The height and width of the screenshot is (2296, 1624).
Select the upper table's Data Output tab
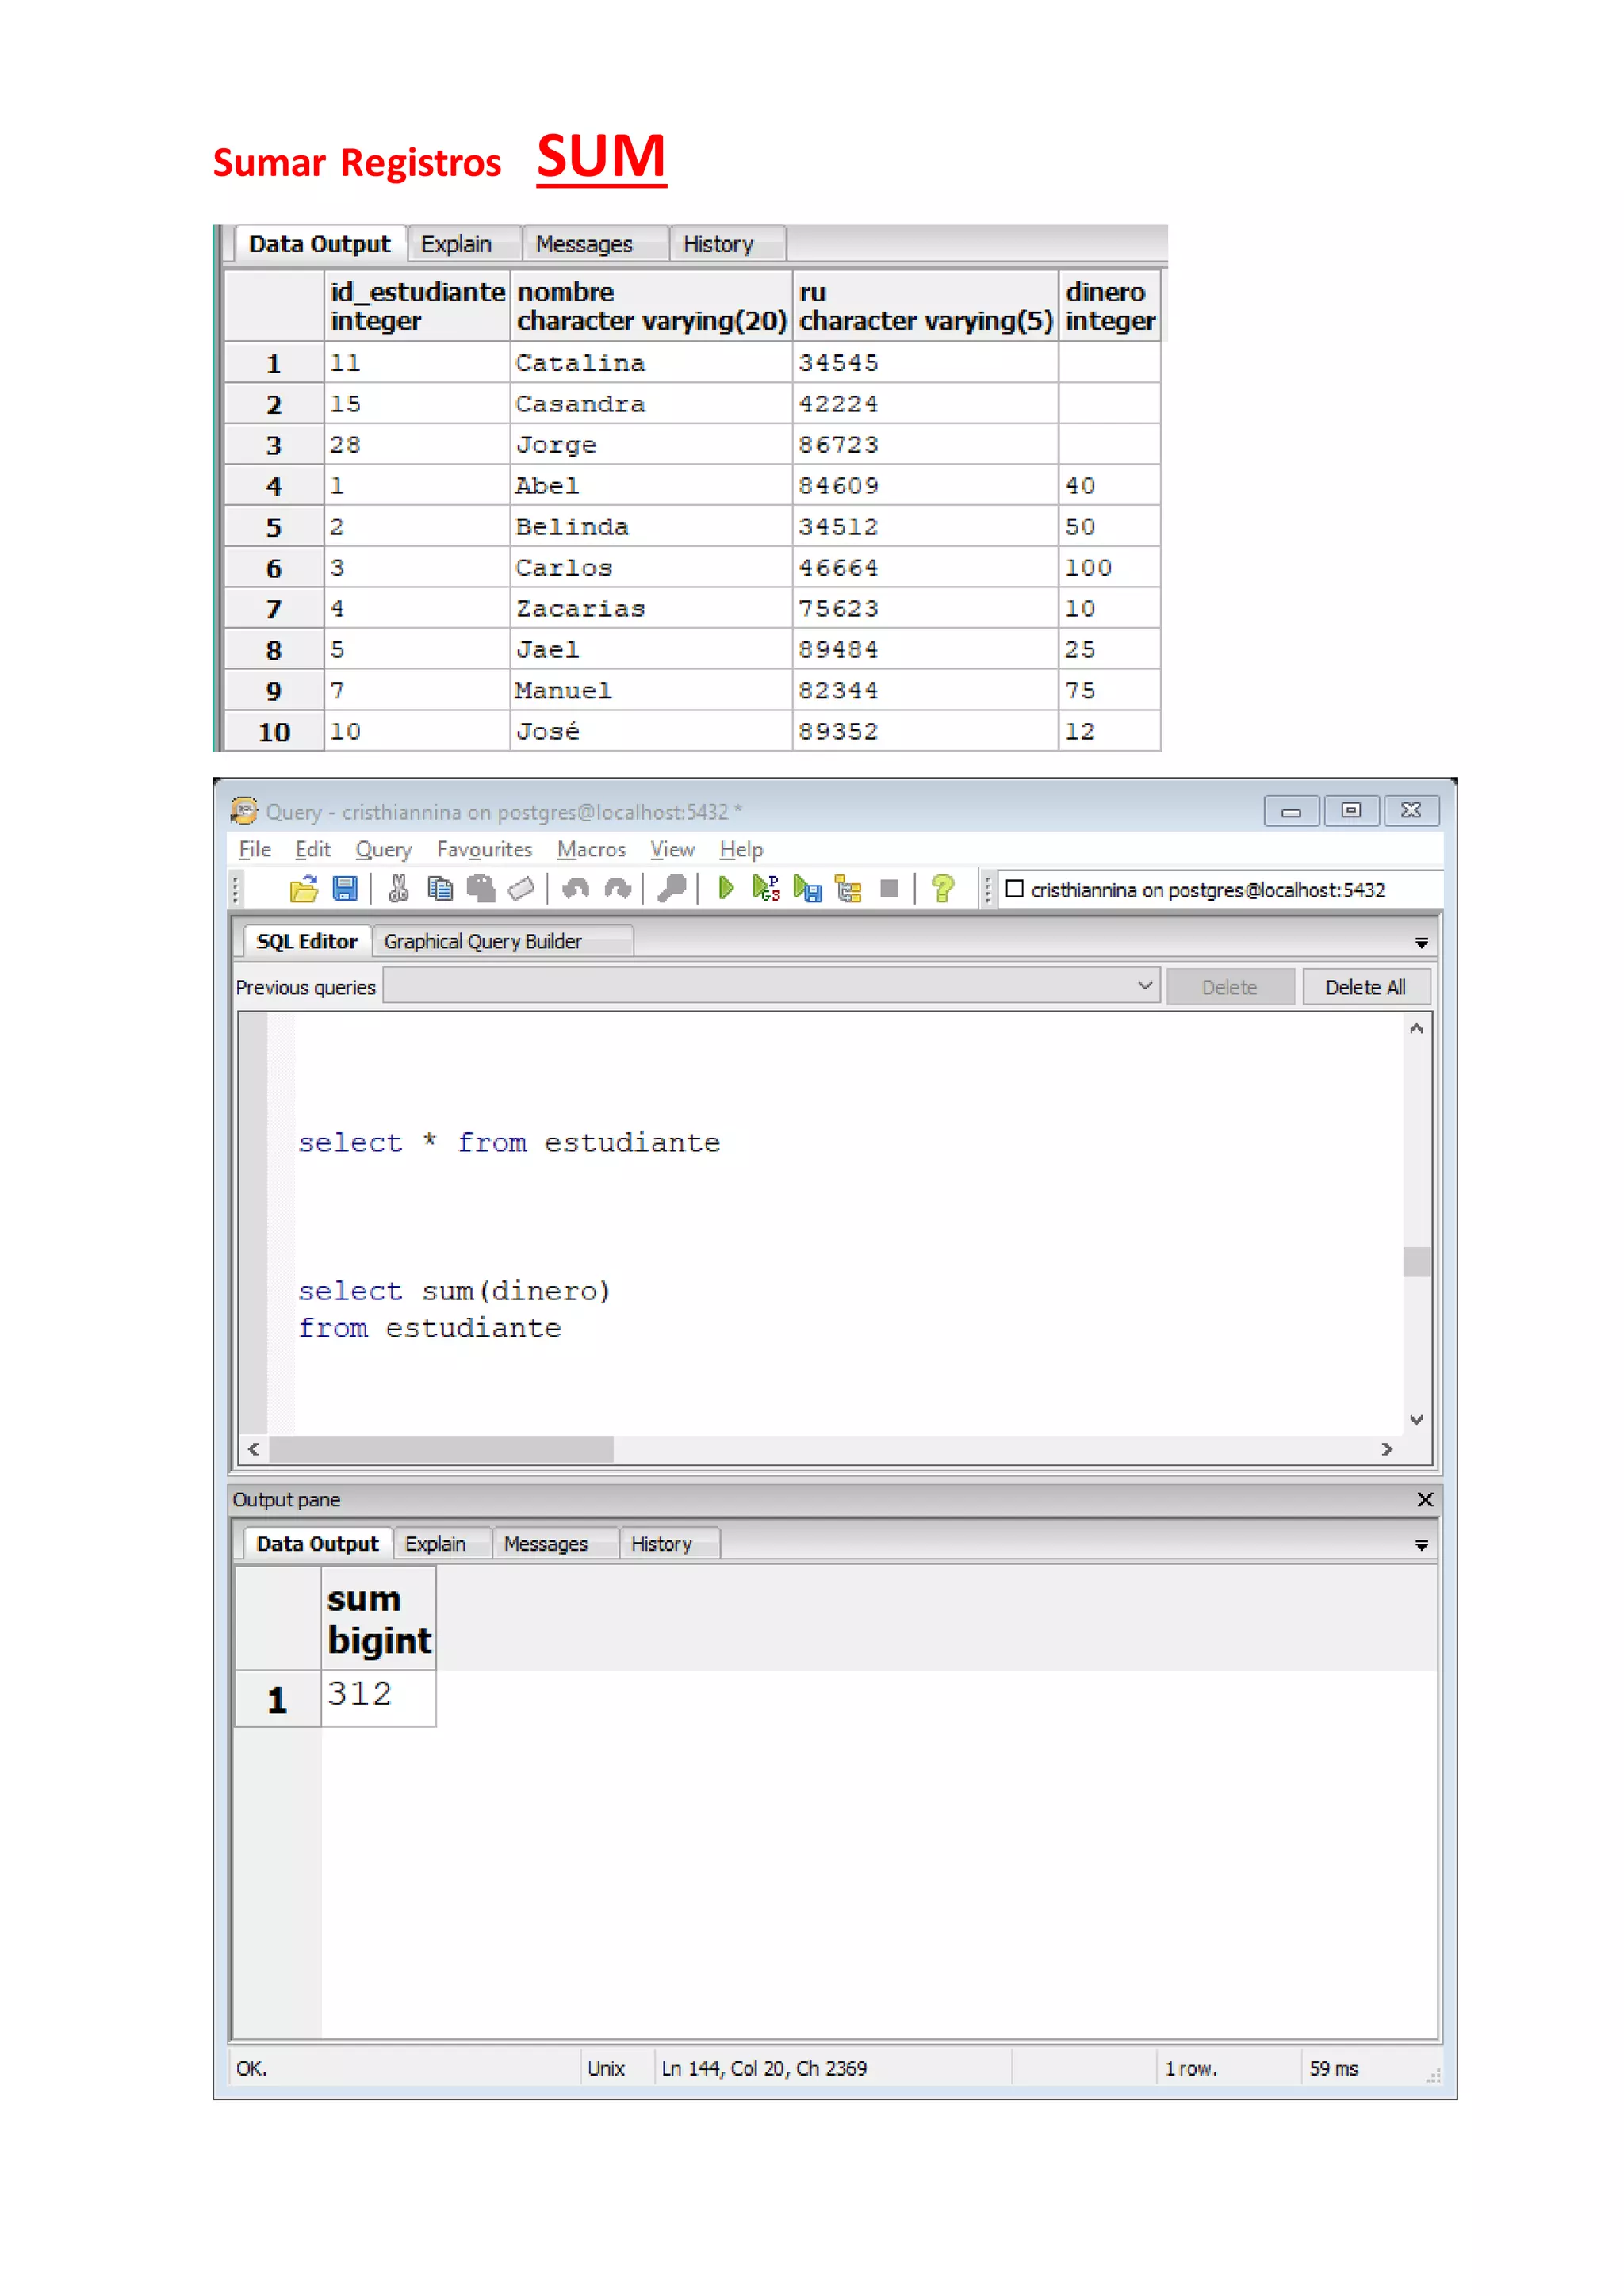point(319,244)
